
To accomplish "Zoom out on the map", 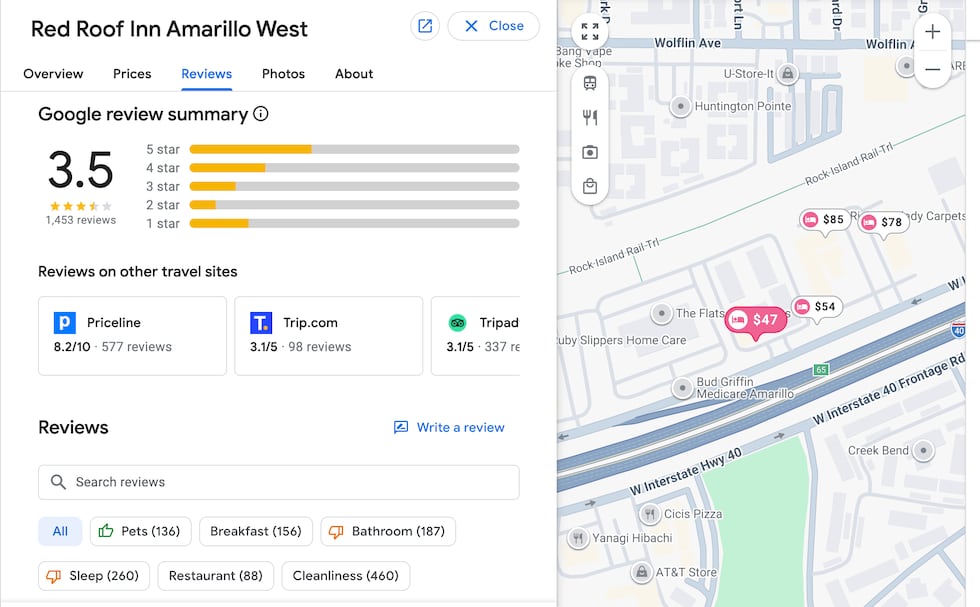I will click(x=932, y=69).
